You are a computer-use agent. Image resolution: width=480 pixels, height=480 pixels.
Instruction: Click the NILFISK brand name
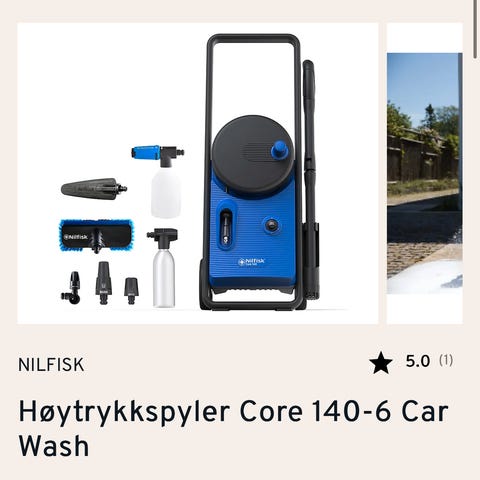coord(51,365)
